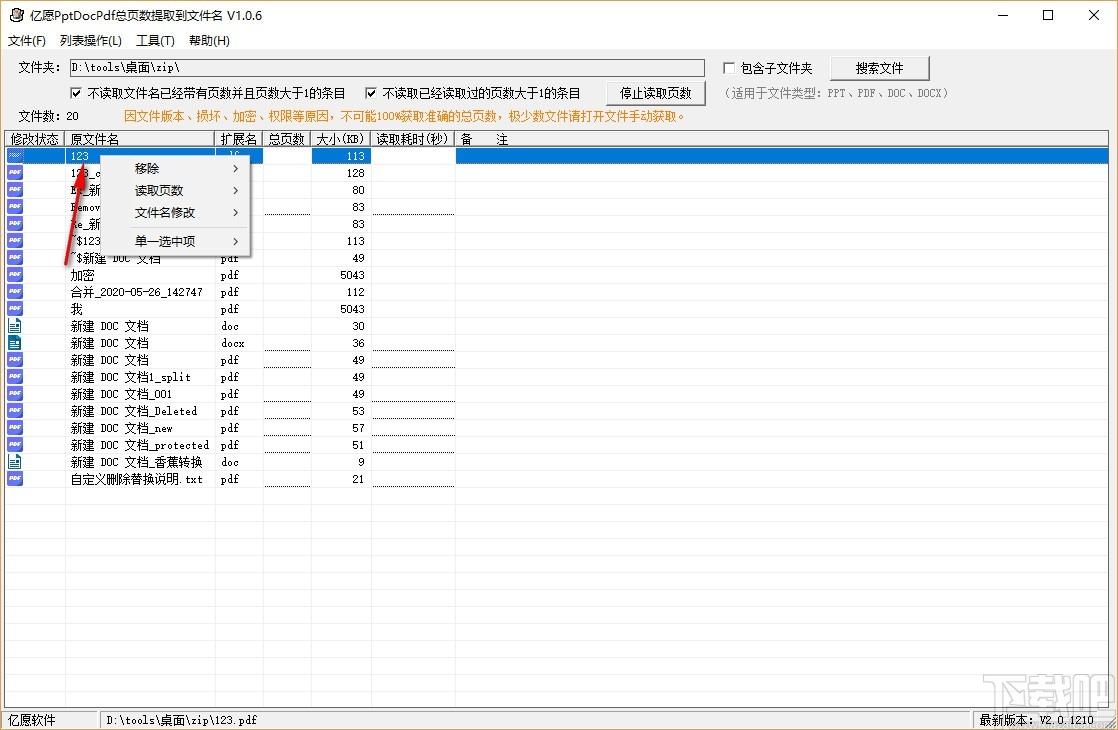Click the 亿愿软件 status bar label
Image resolution: width=1118 pixels, height=730 pixels.
tap(32, 720)
